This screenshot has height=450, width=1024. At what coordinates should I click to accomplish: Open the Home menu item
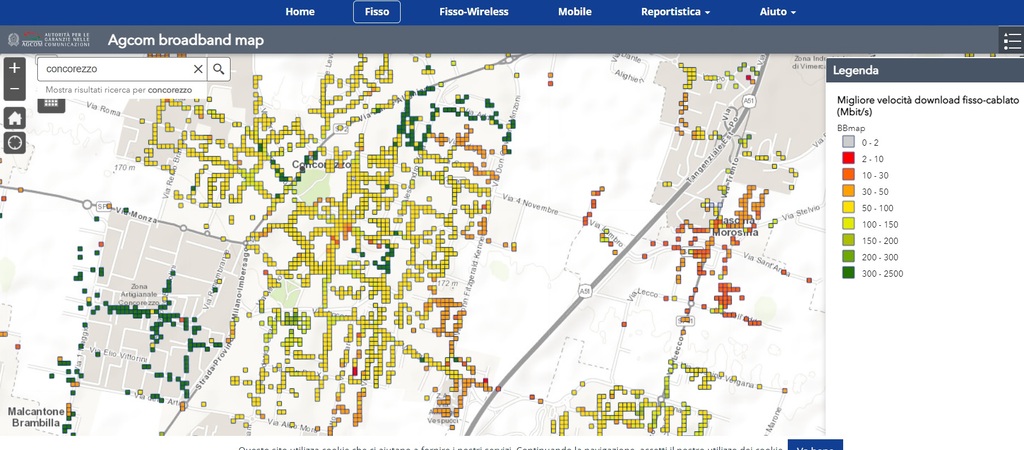(300, 12)
